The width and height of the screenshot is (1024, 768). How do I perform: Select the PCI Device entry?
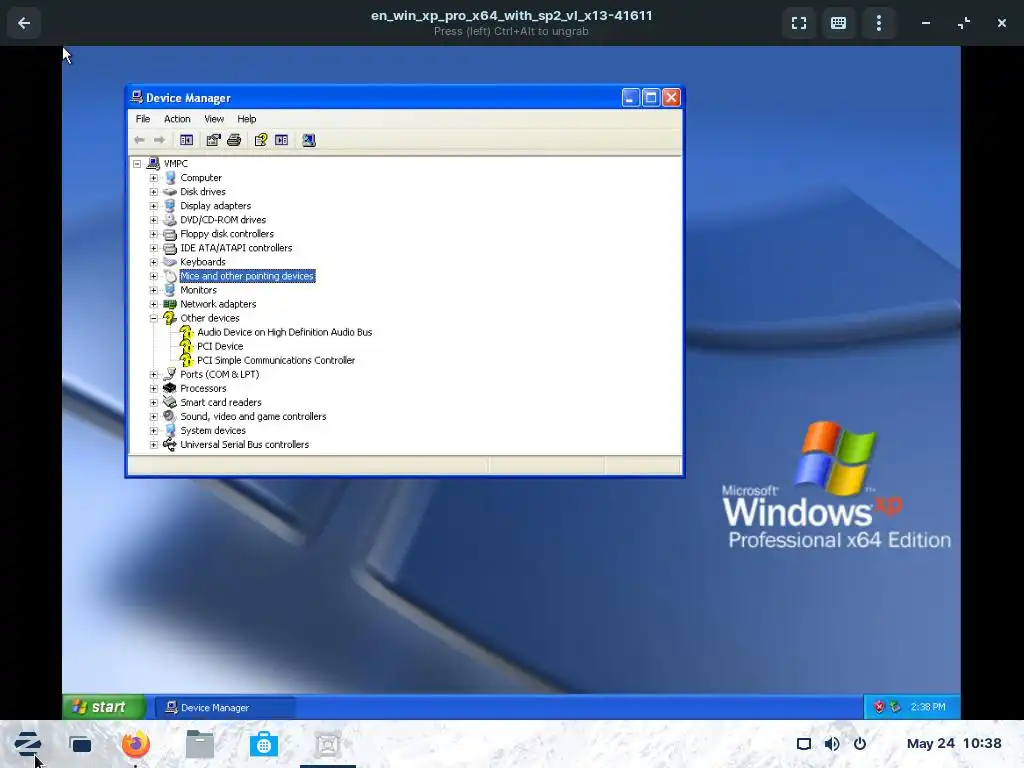pyautogui.click(x=220, y=346)
